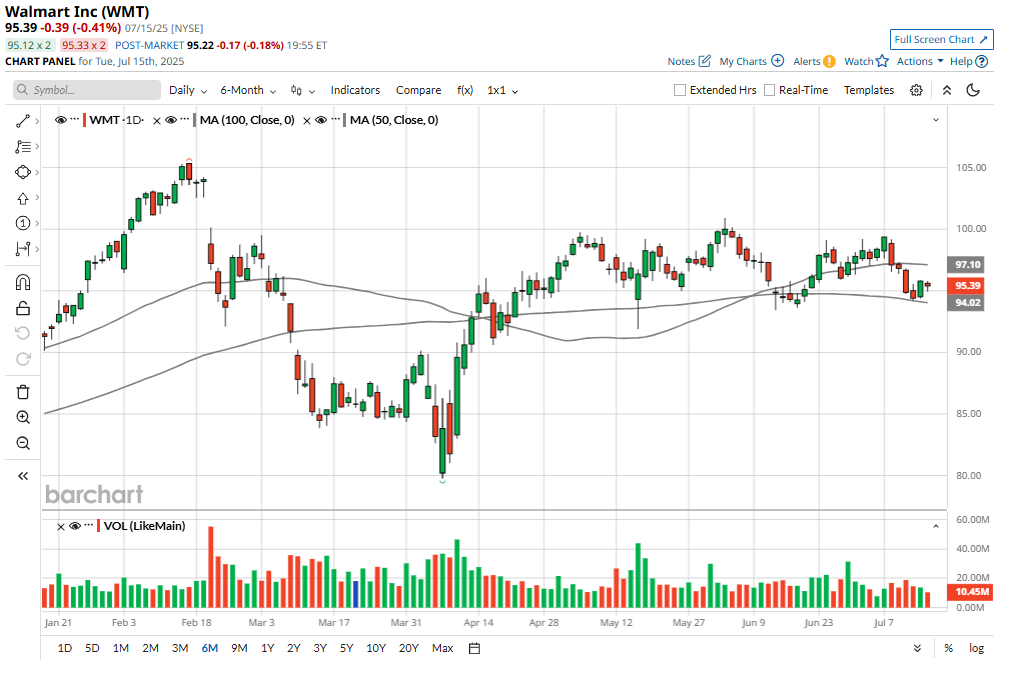
Task: Open more options for WMT series
Action: click(x=75, y=119)
